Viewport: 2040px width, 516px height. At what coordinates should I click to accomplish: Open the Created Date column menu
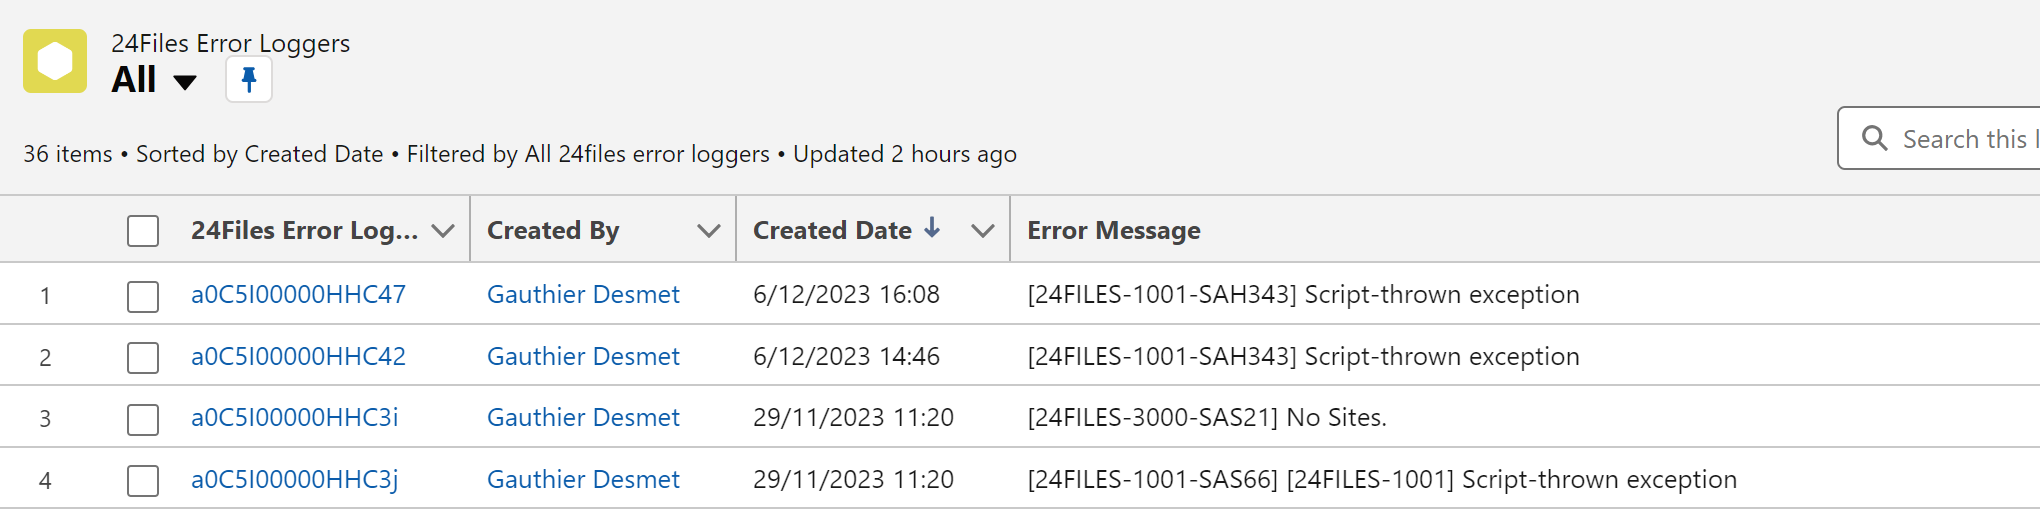coord(983,231)
